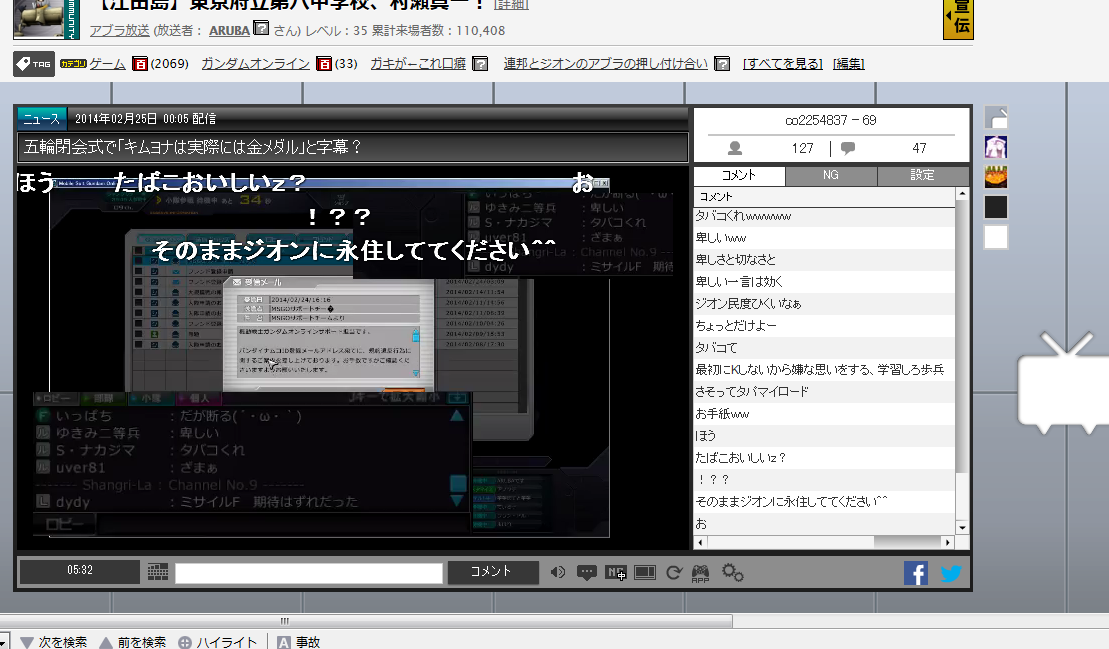
Task: Click the ニュース label on the news ticker
Action: 41,118
